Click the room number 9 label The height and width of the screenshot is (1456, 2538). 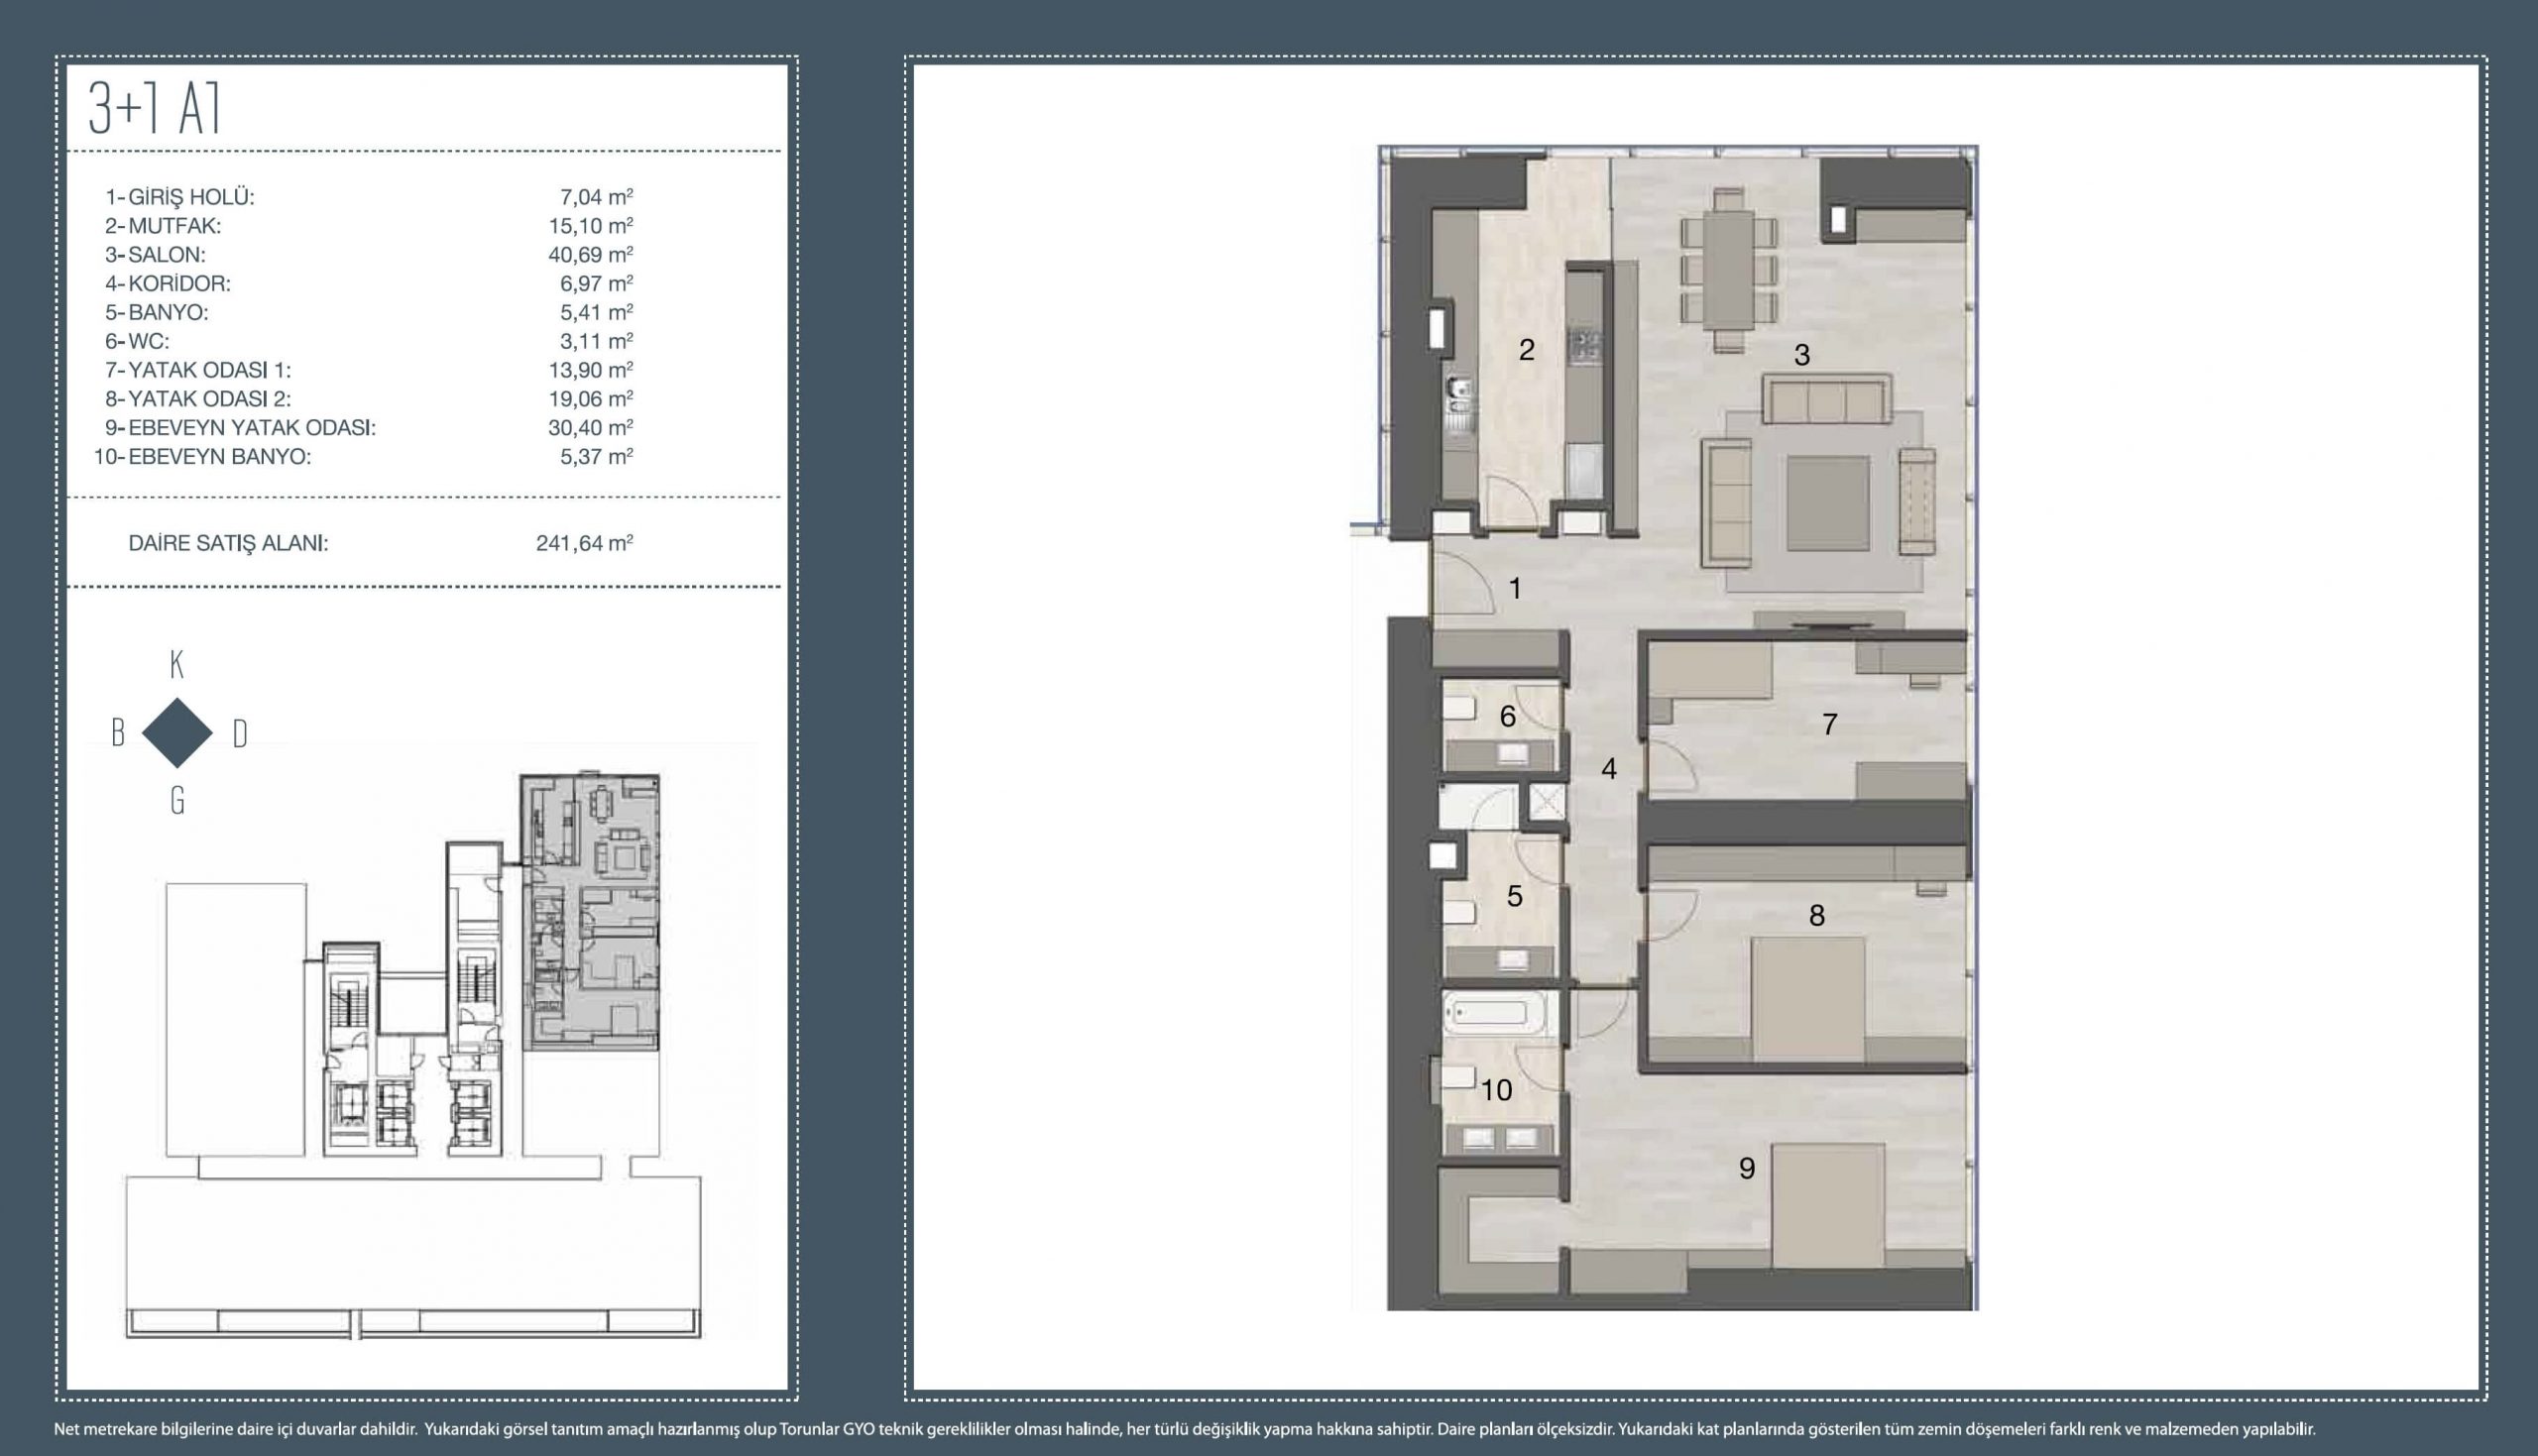[x=1746, y=1168]
